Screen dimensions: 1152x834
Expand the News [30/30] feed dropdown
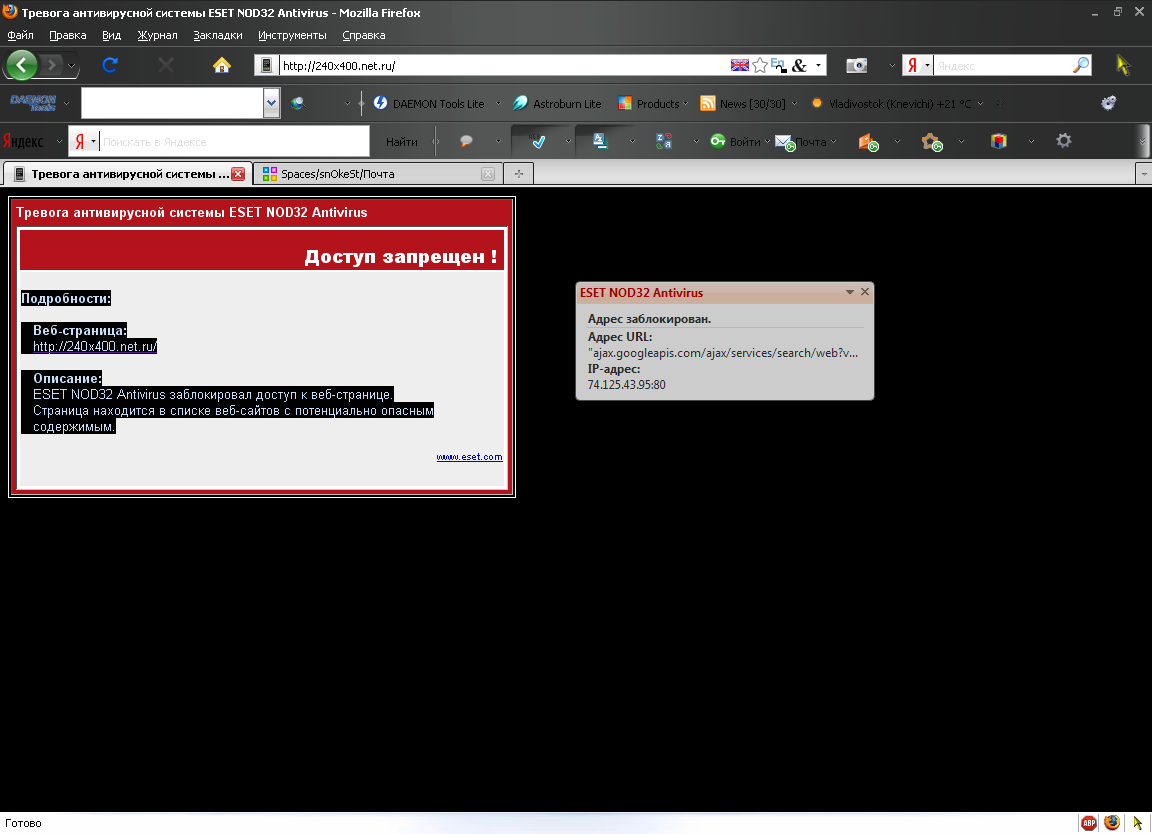point(794,104)
